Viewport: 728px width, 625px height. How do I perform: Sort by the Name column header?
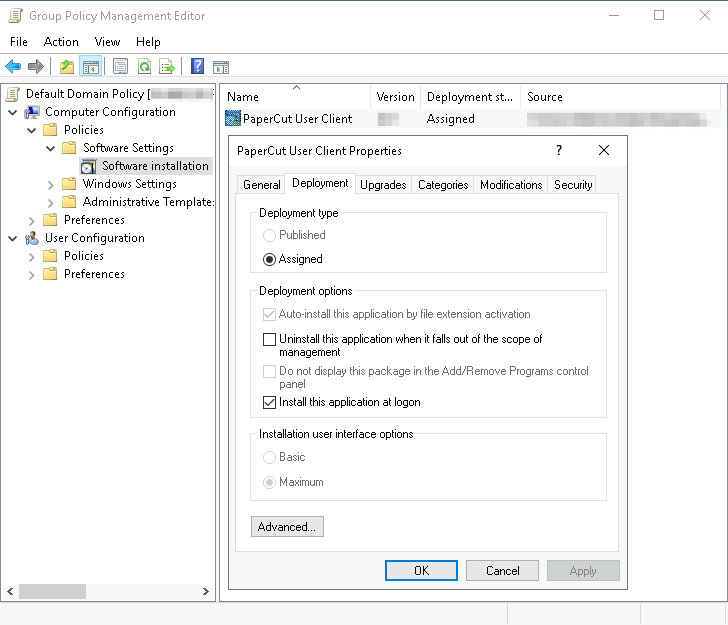[296, 97]
